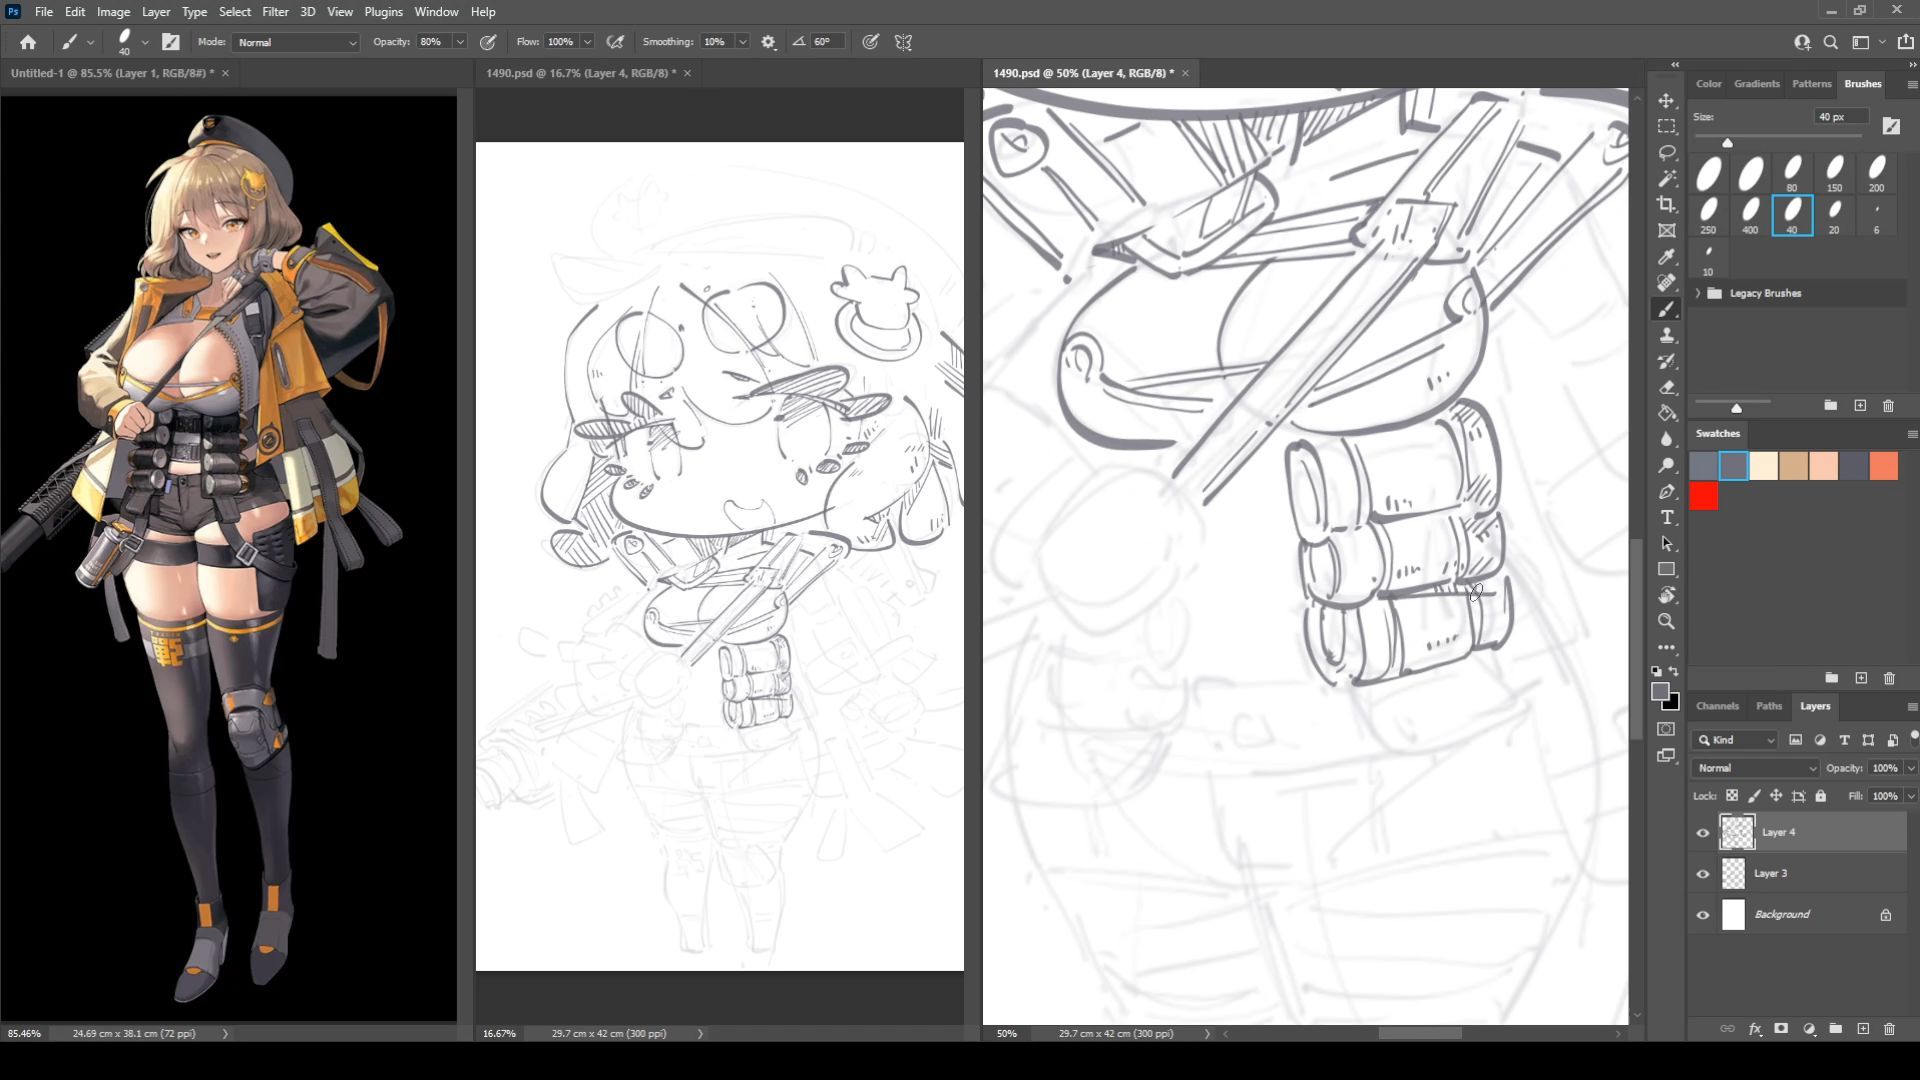The height and width of the screenshot is (1080, 1920).
Task: Open the Search icon in top right
Action: (x=1830, y=42)
